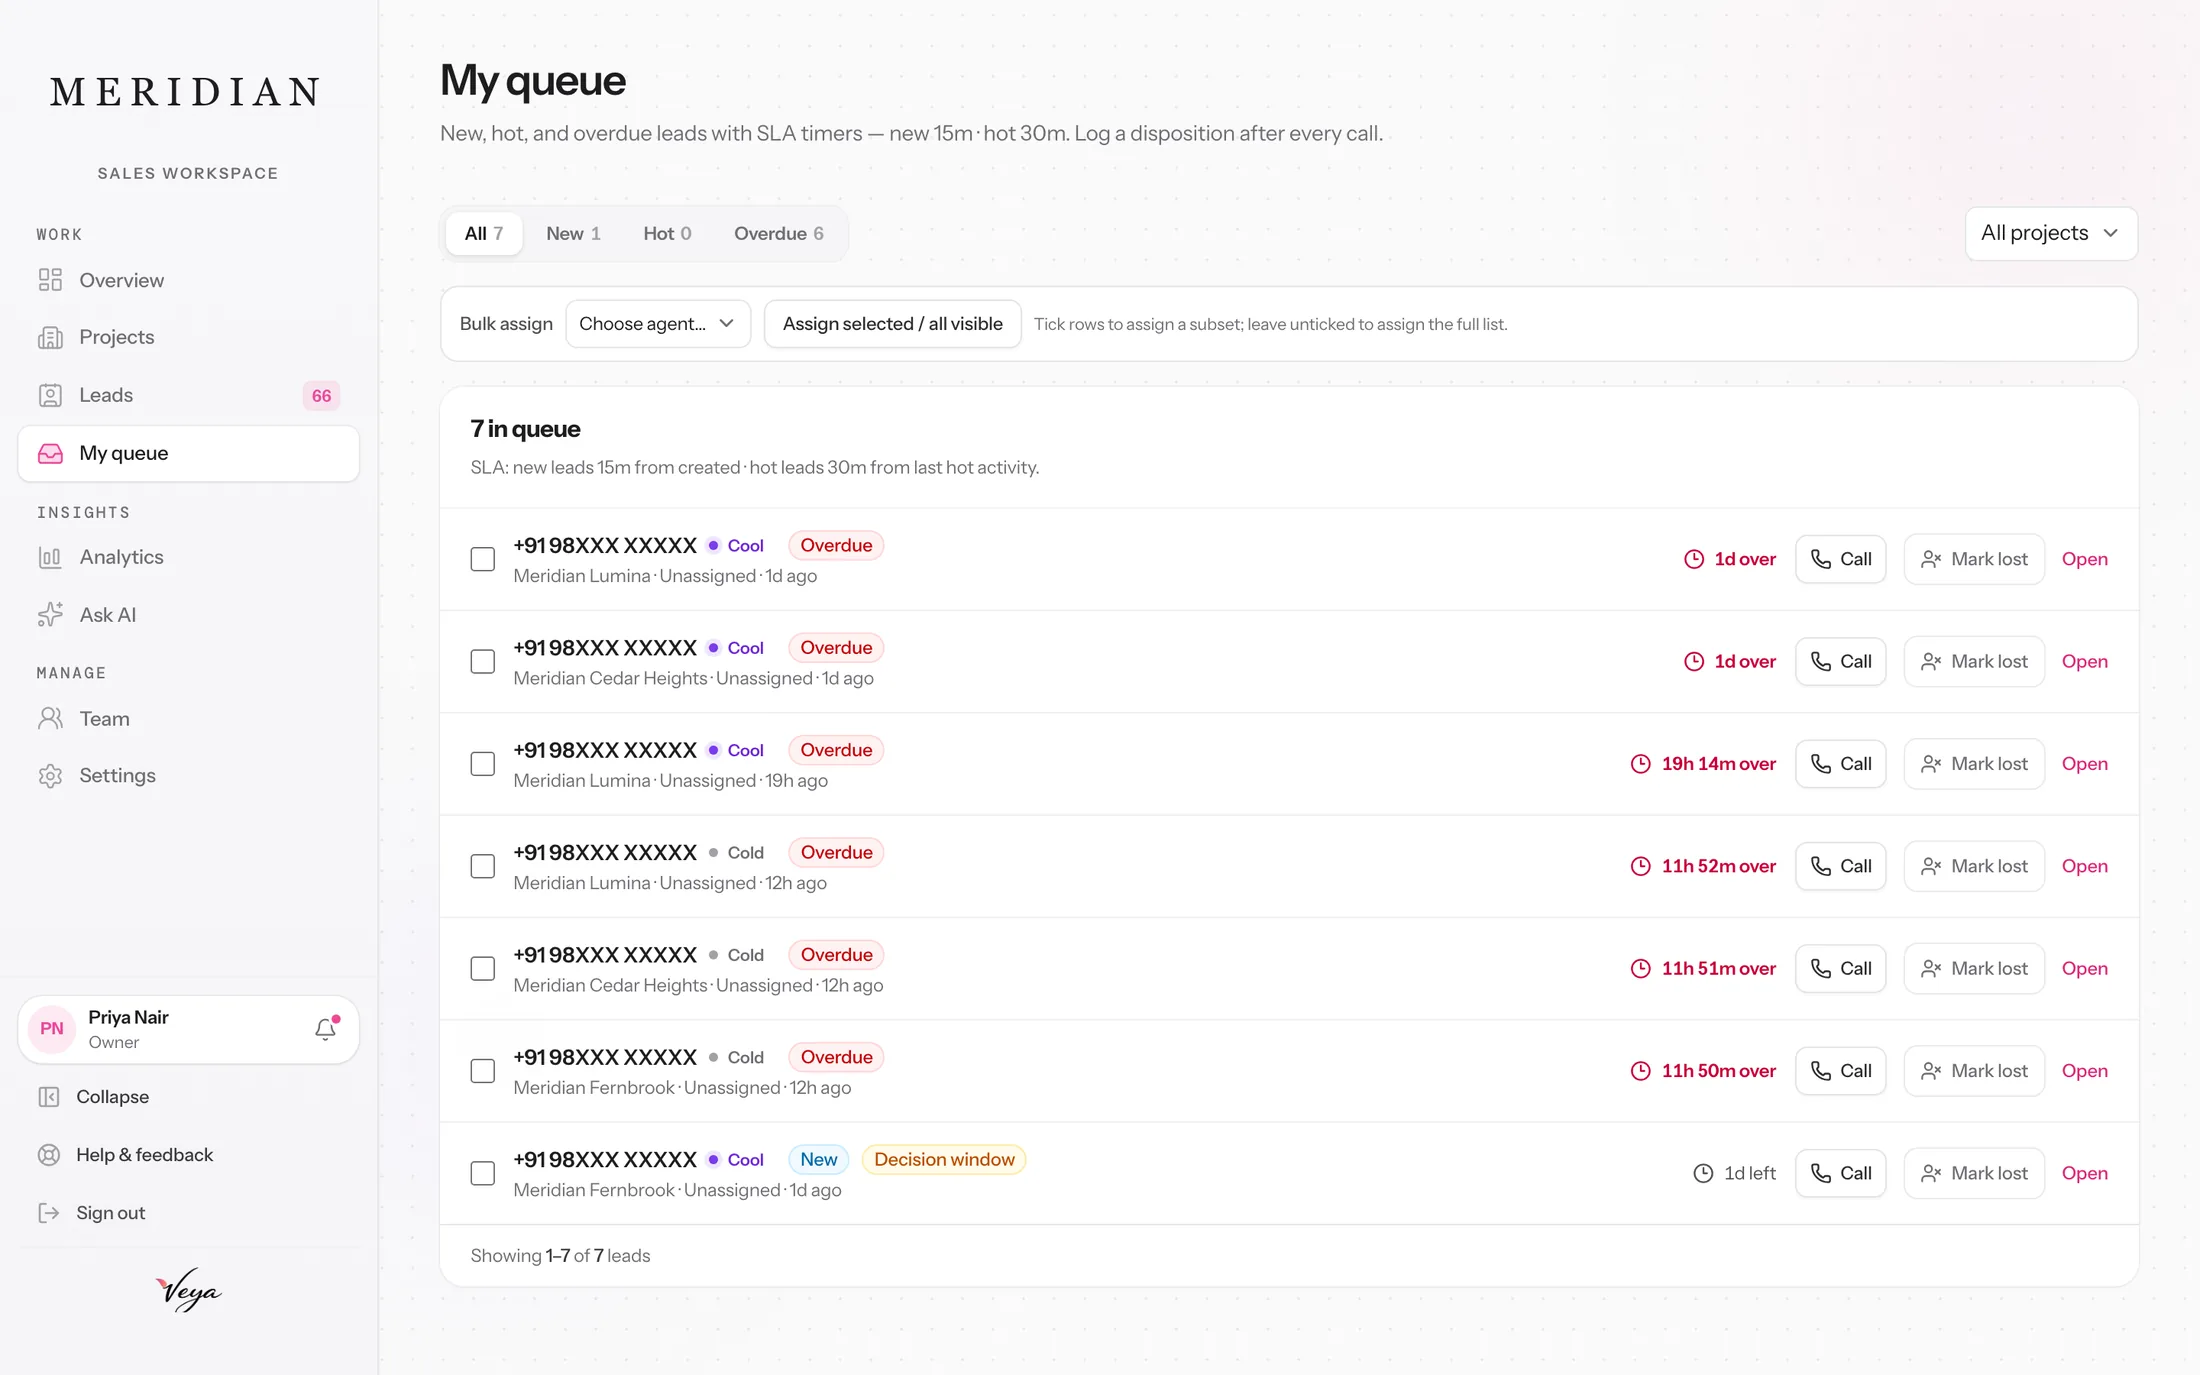
Task: Switch to the Hot 0 tab
Action: [667, 233]
